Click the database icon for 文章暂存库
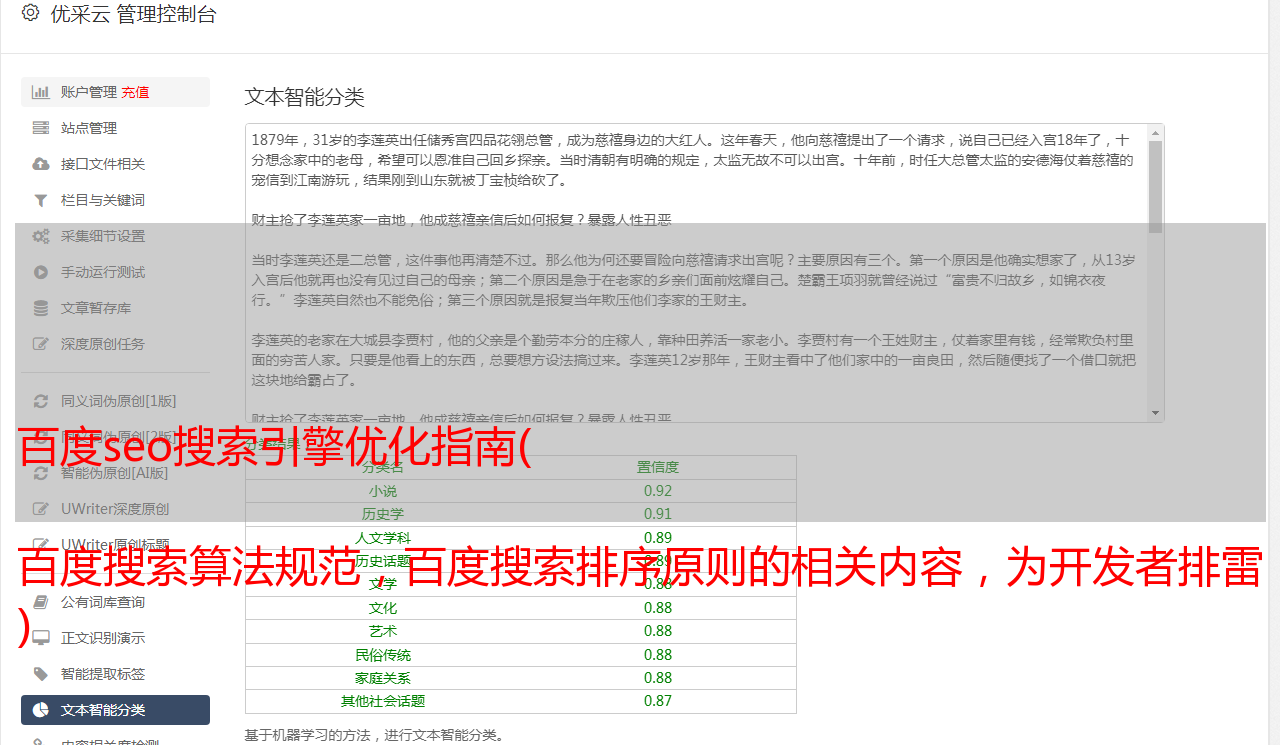The image size is (1280, 745). tap(41, 308)
